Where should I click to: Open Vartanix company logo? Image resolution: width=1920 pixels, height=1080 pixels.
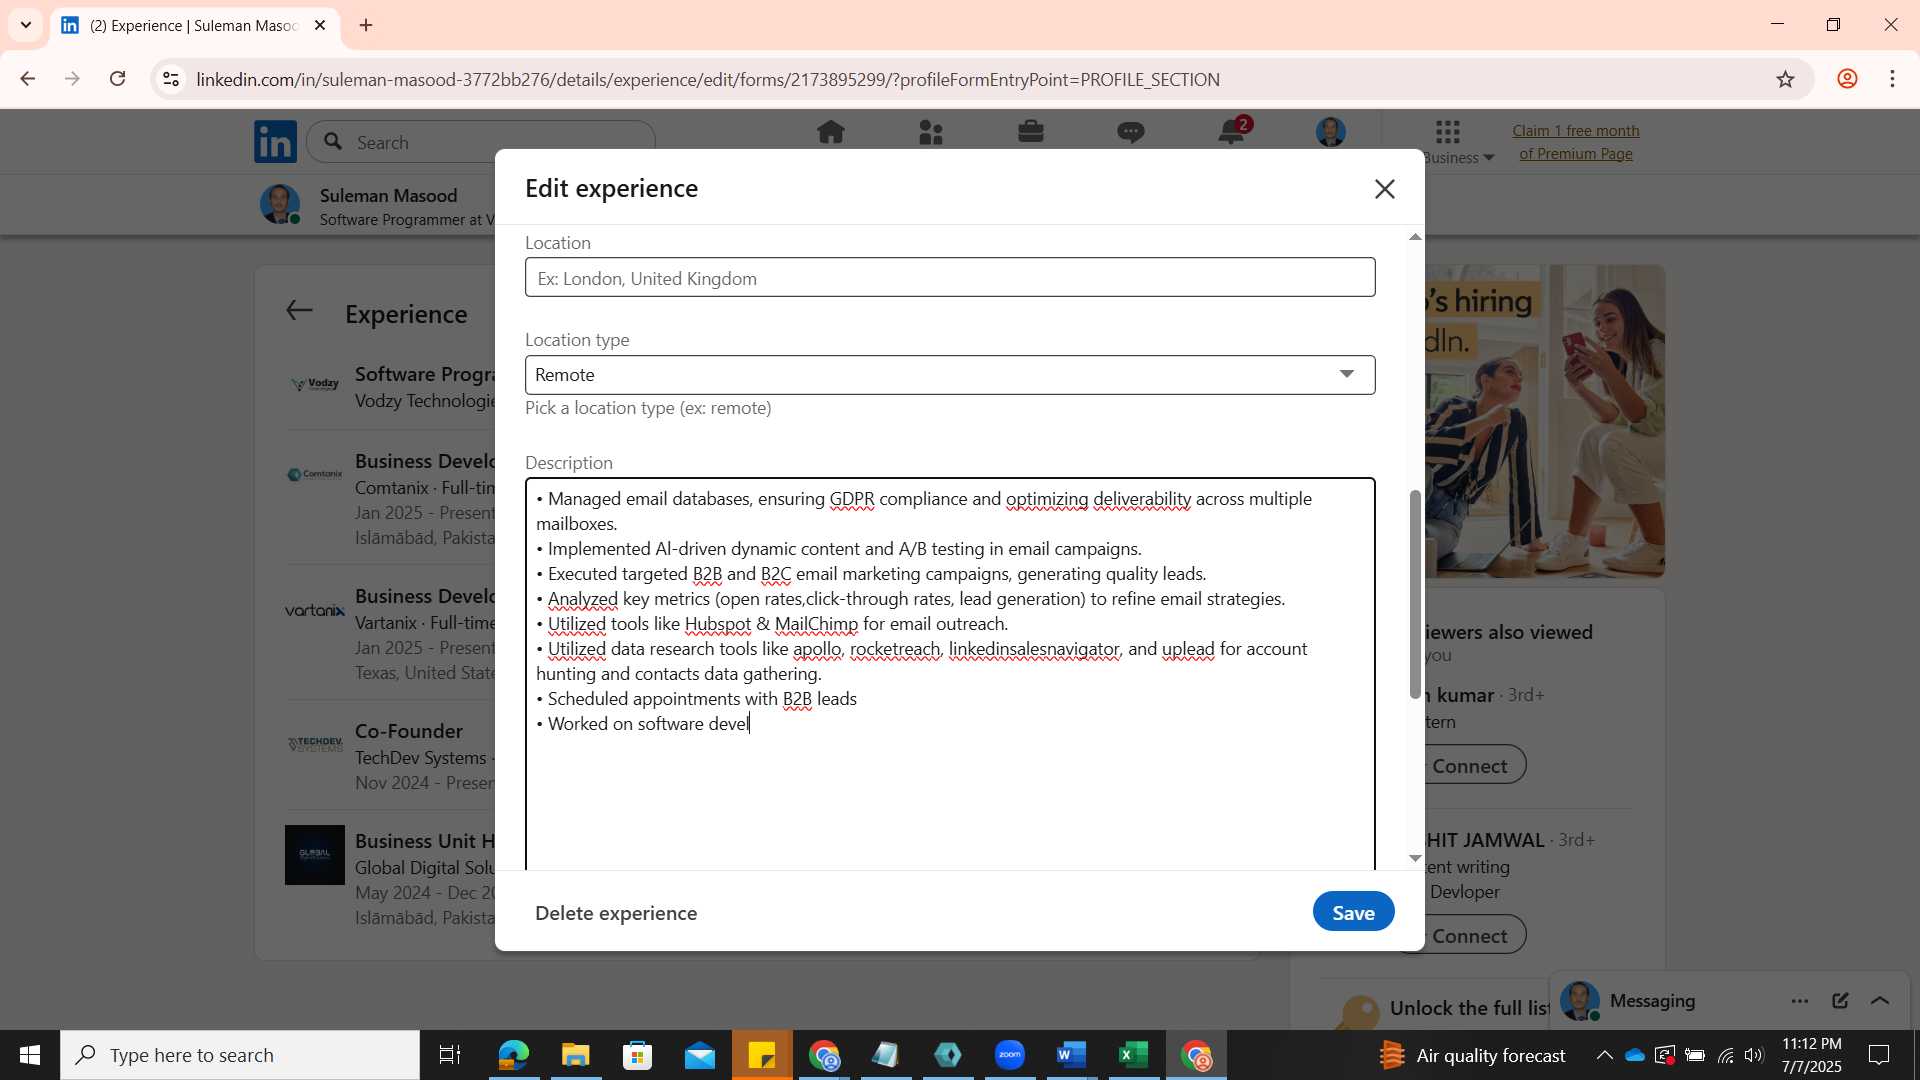tap(315, 610)
